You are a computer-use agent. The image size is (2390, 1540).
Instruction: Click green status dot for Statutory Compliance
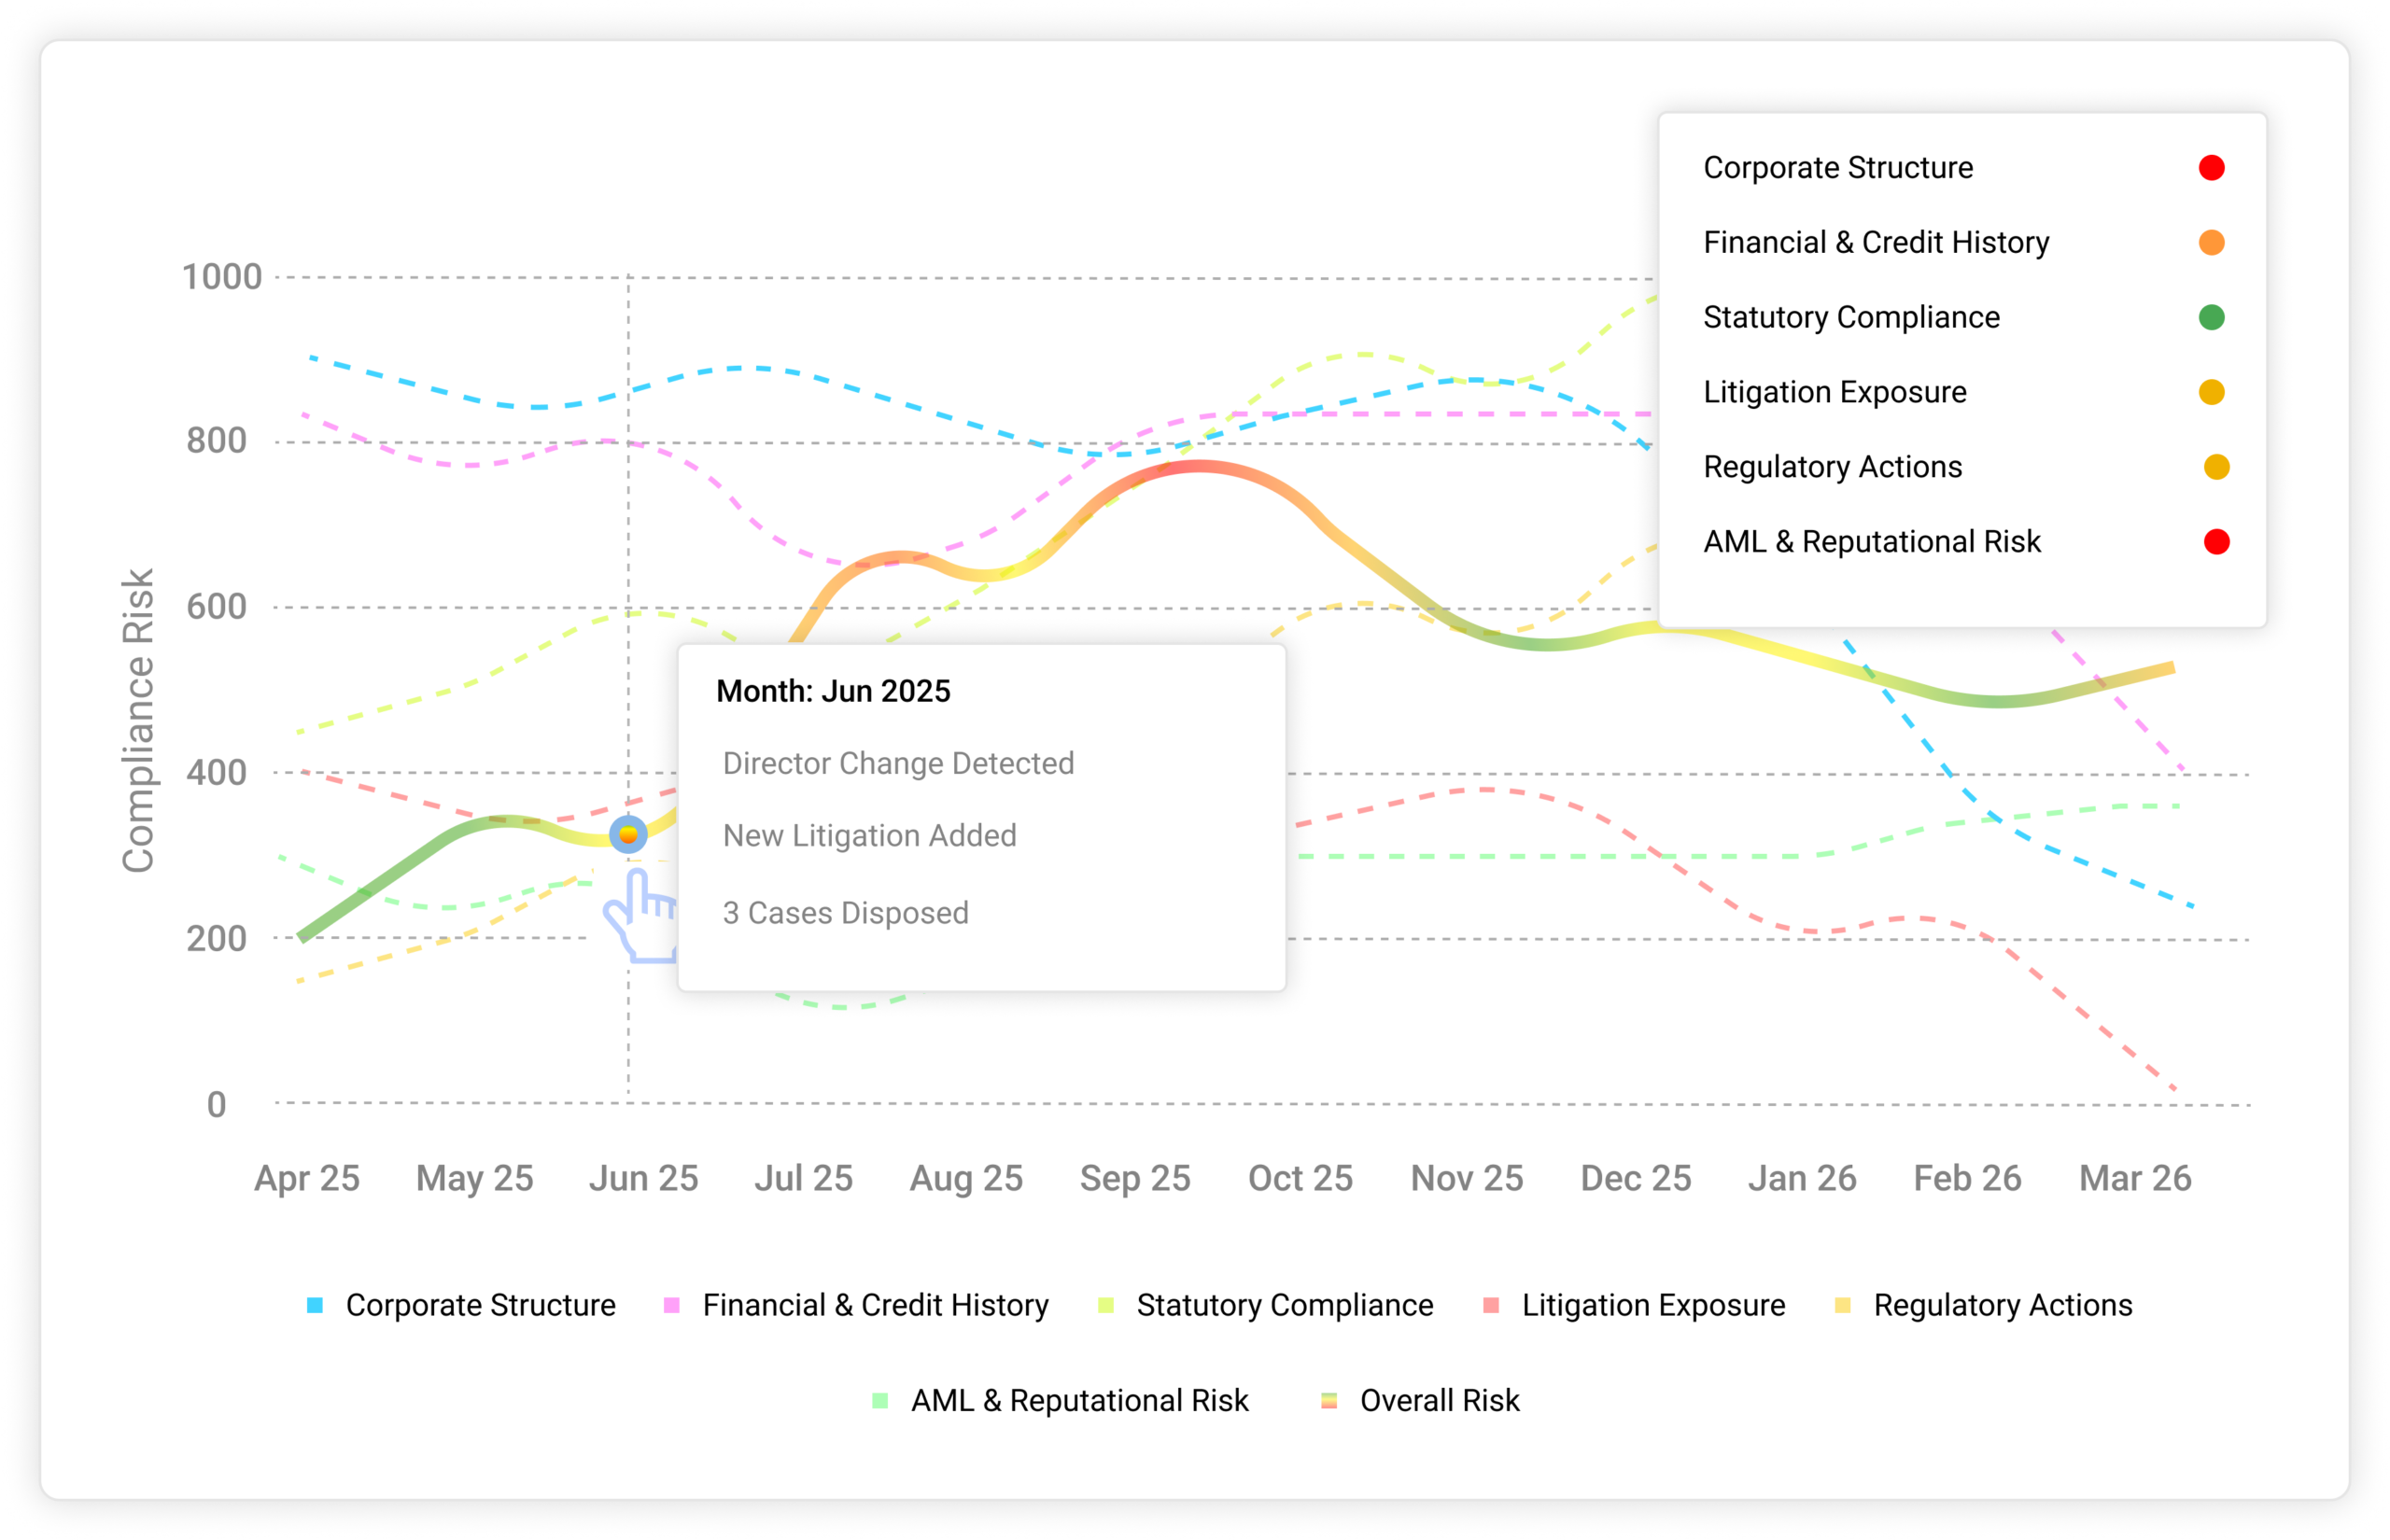[2211, 318]
